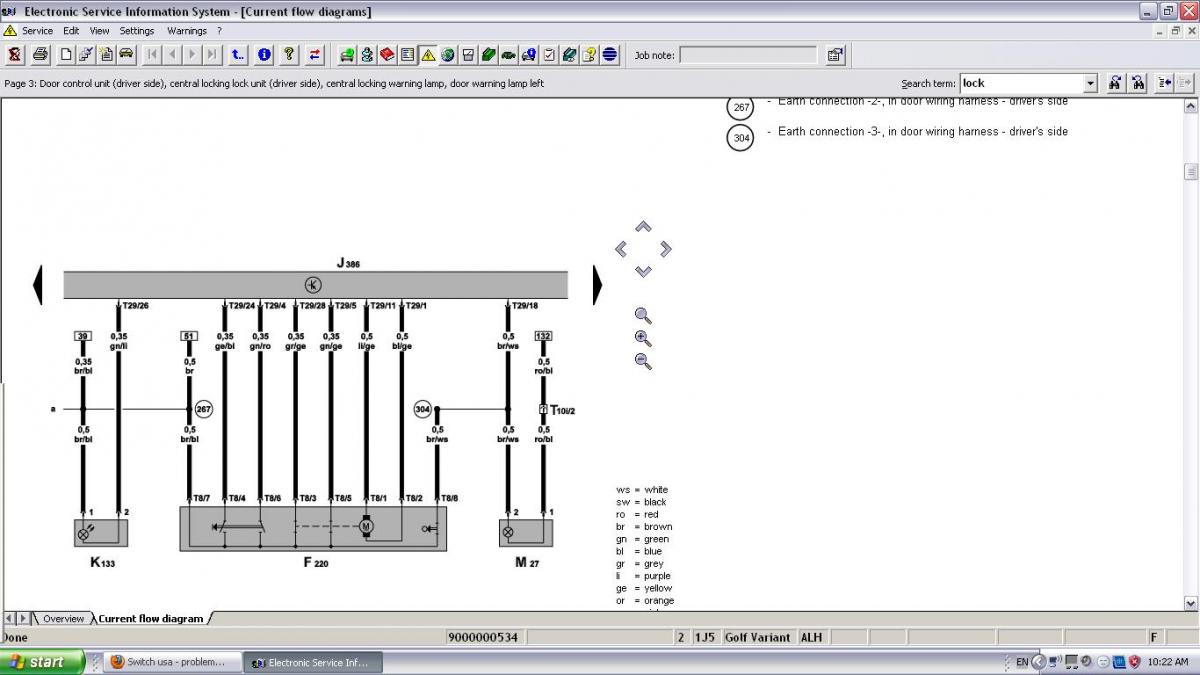Open the Warnings menu
This screenshot has width=1200, height=675.
pos(186,31)
